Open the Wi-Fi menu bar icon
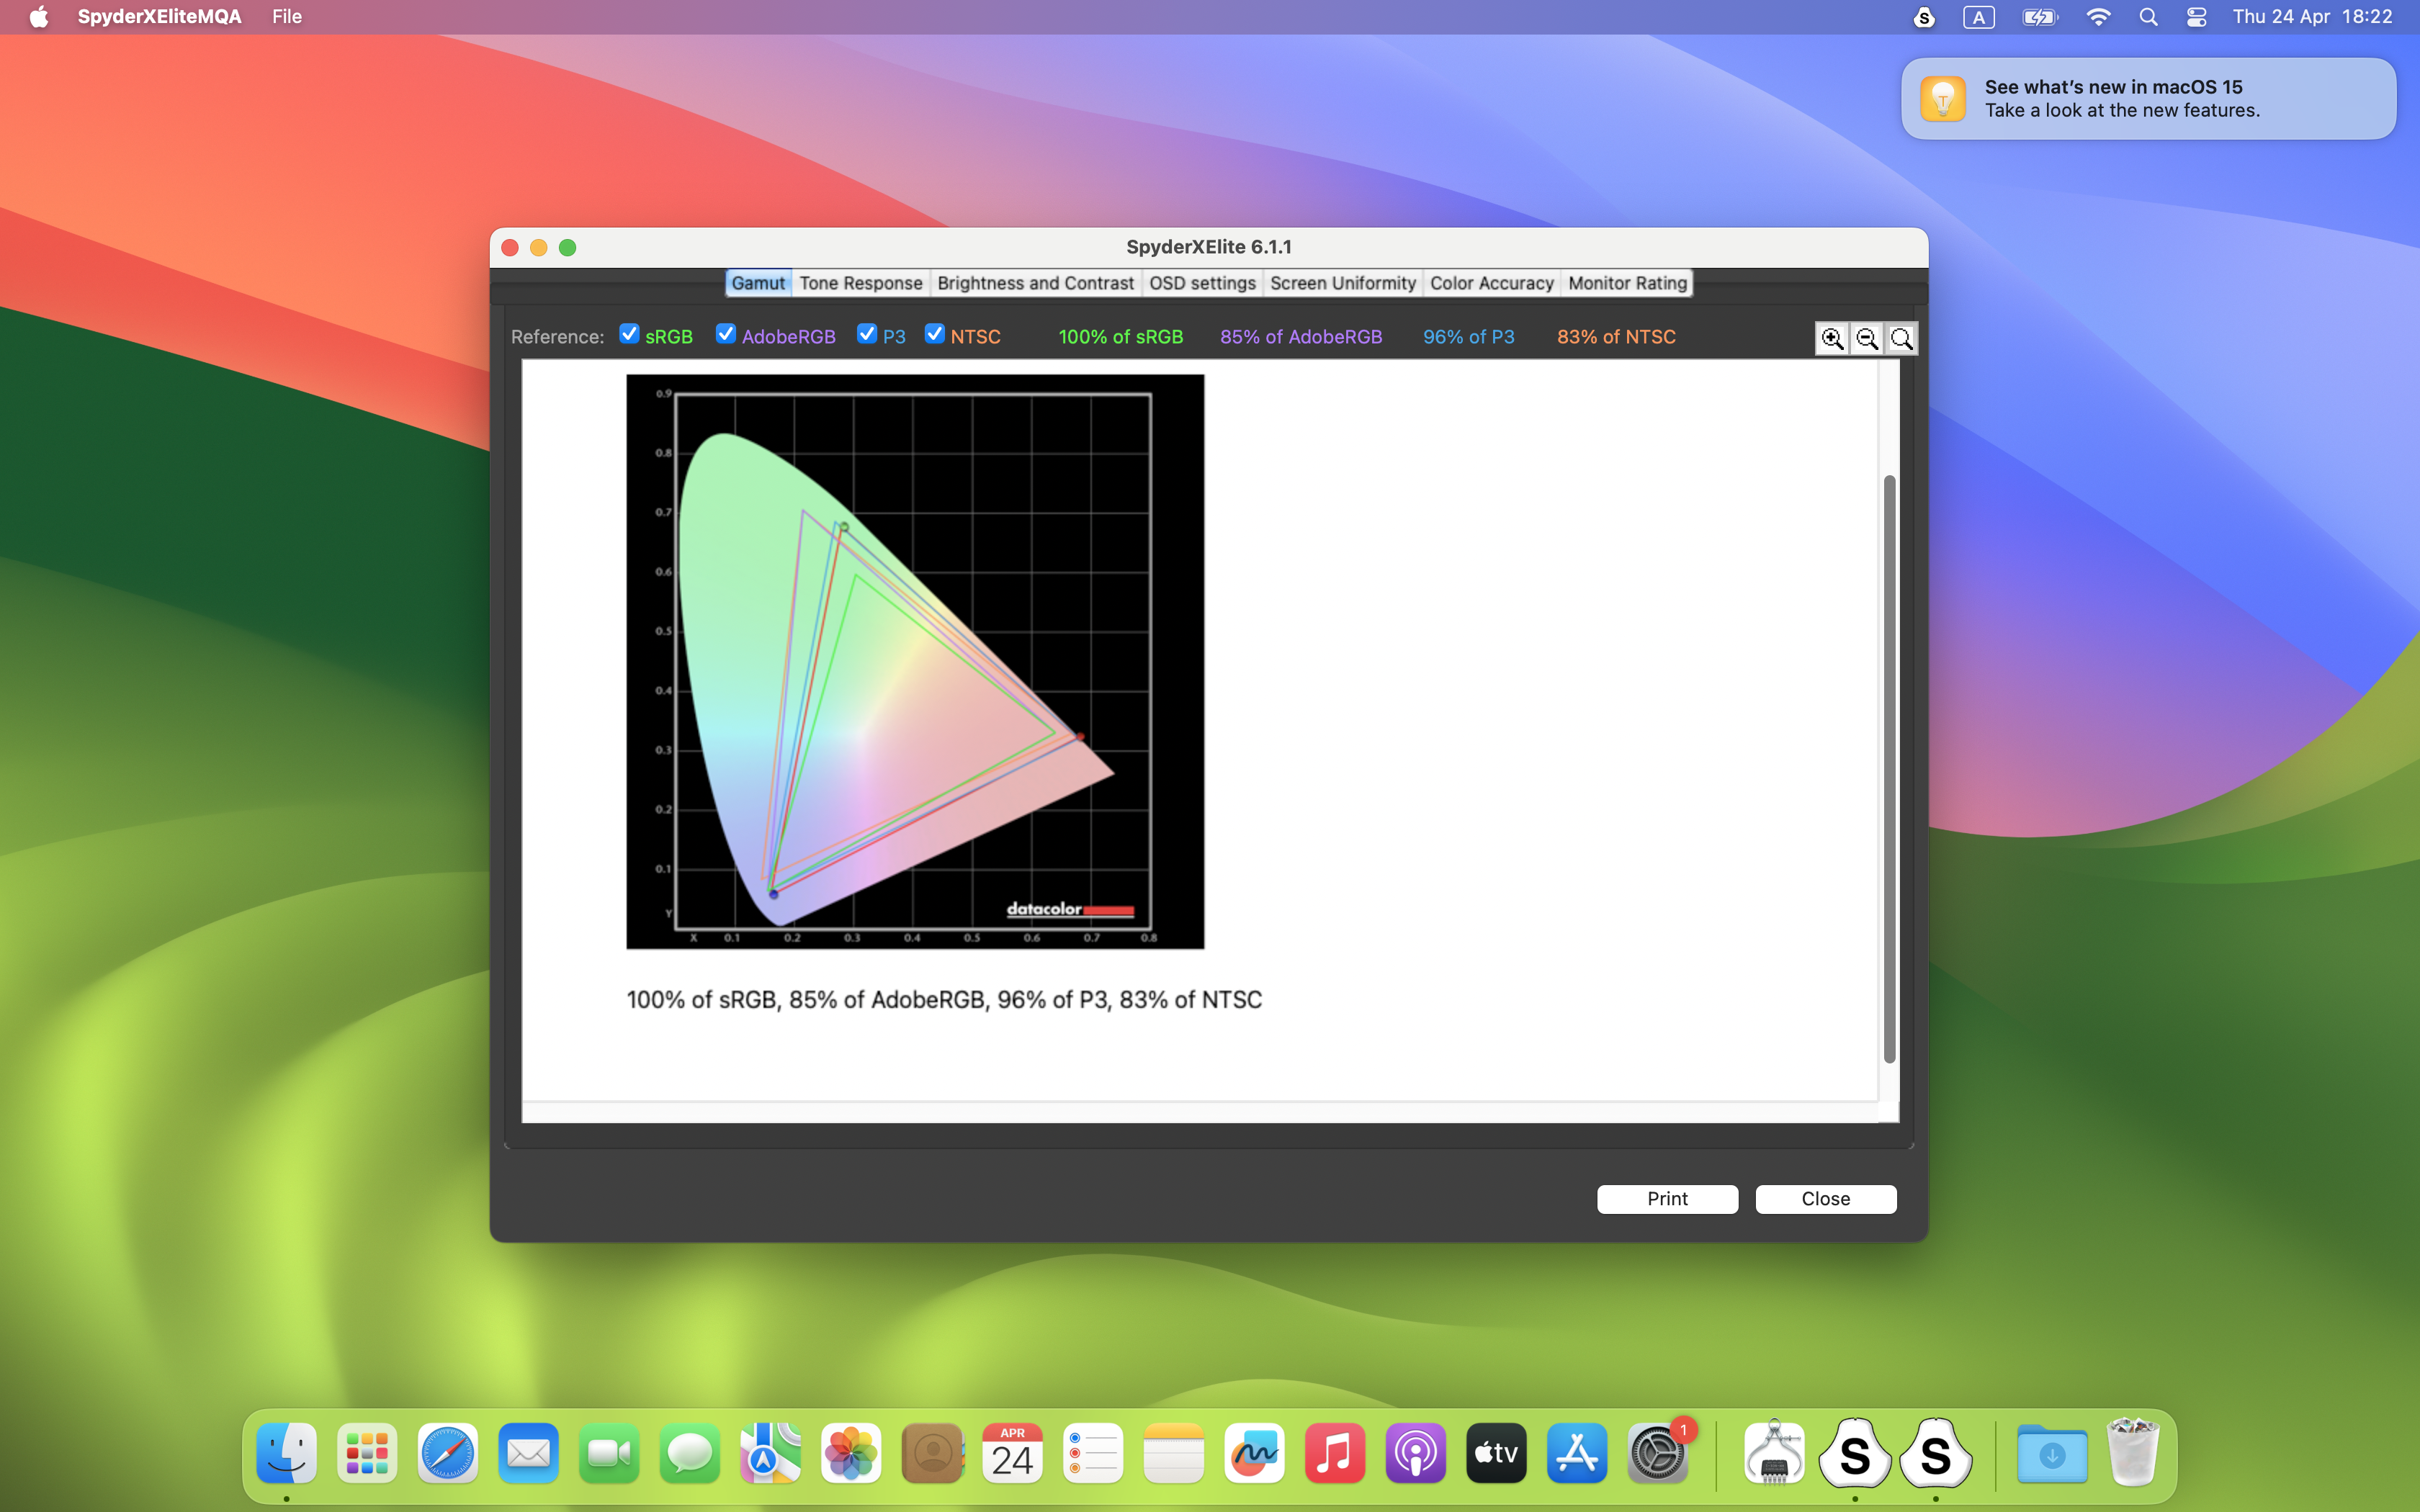This screenshot has width=2420, height=1512. click(2098, 17)
